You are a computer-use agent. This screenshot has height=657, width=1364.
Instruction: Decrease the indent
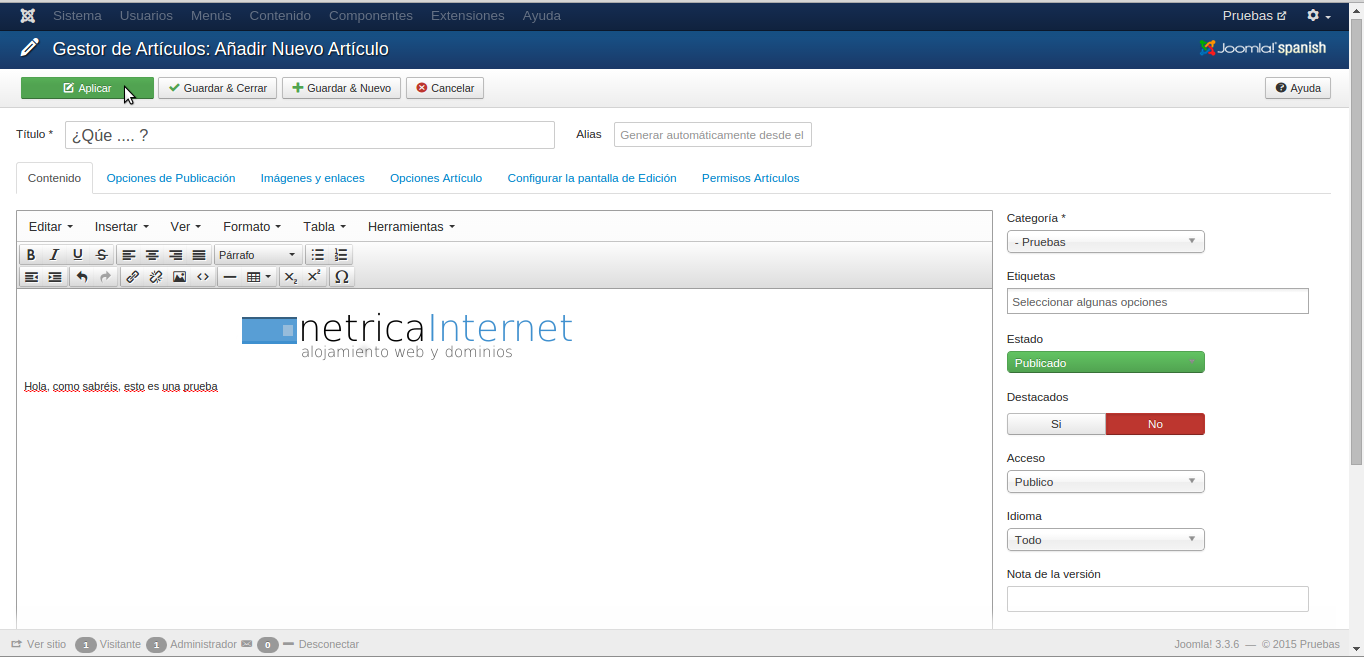31,277
